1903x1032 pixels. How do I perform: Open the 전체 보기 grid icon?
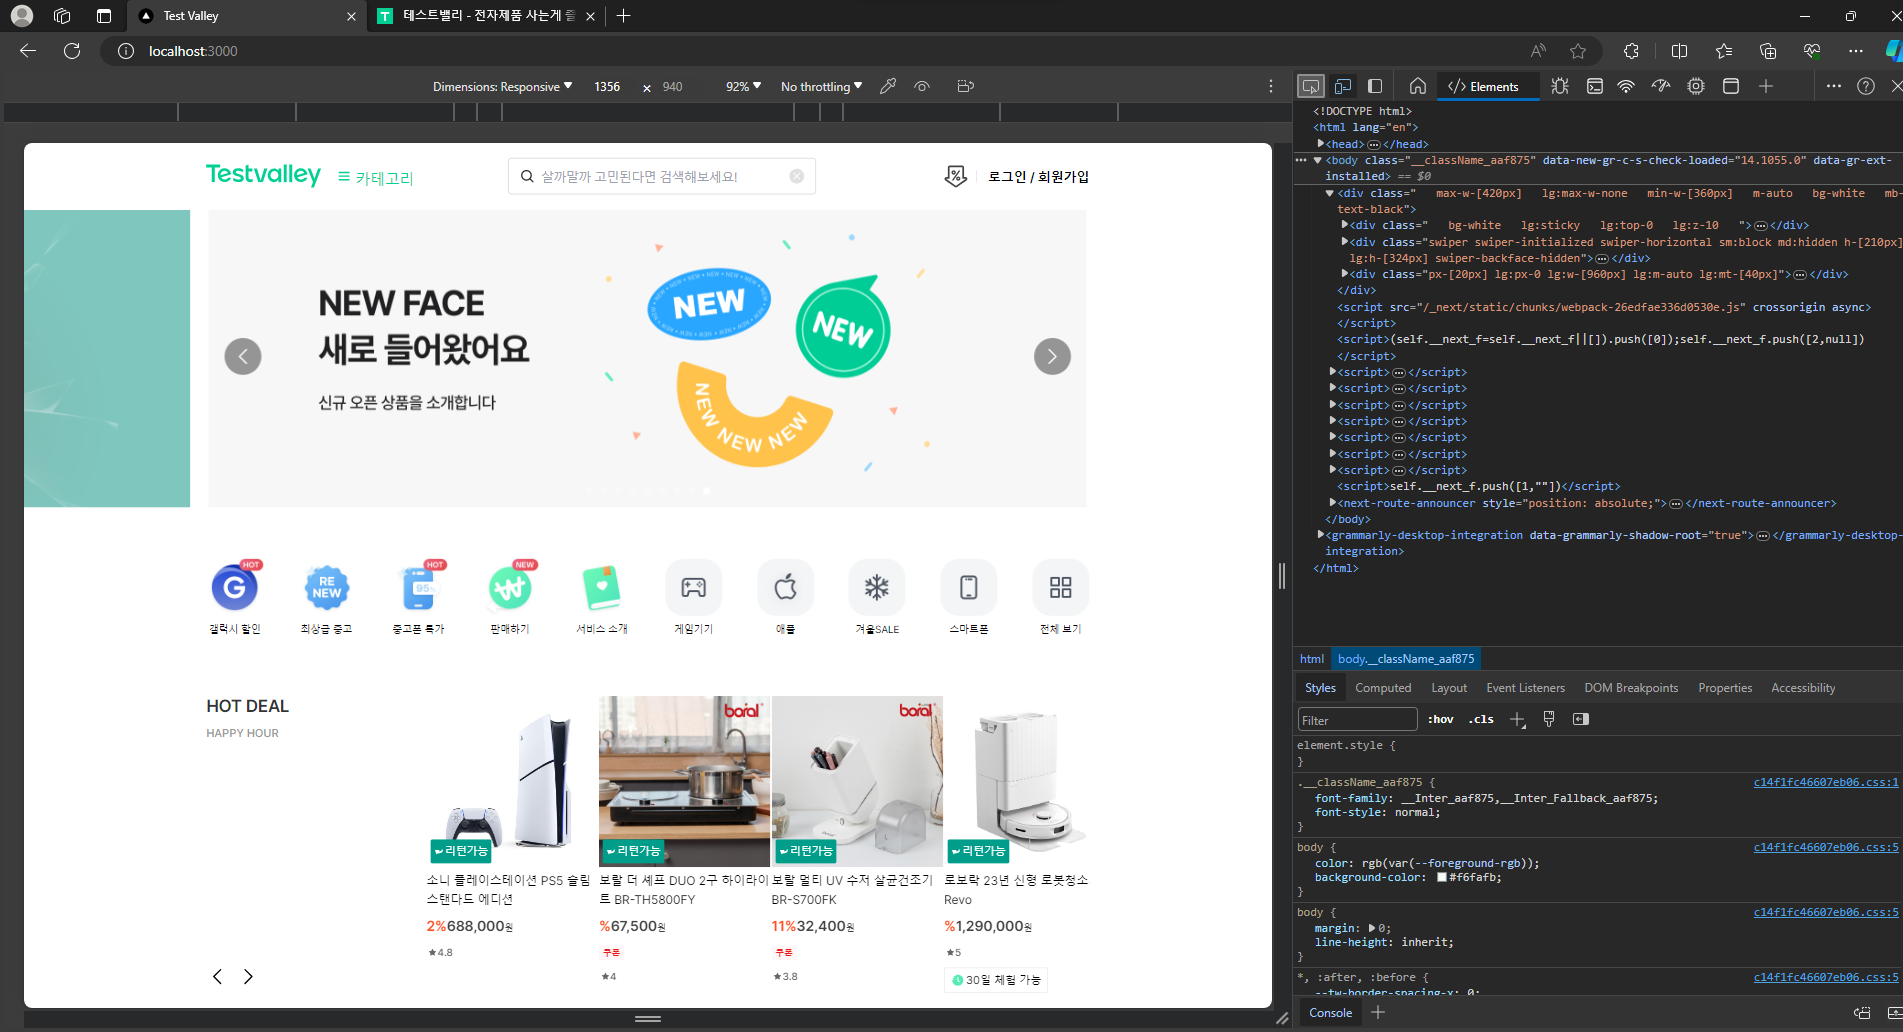(x=1061, y=587)
